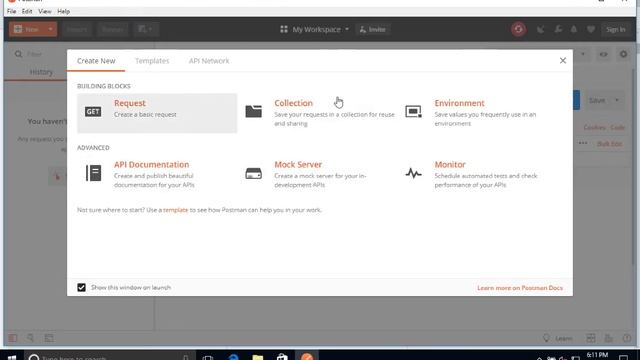The height and width of the screenshot is (360, 640).
Task: Click the two-pane layout icon in status bar
Action: pos(590,338)
